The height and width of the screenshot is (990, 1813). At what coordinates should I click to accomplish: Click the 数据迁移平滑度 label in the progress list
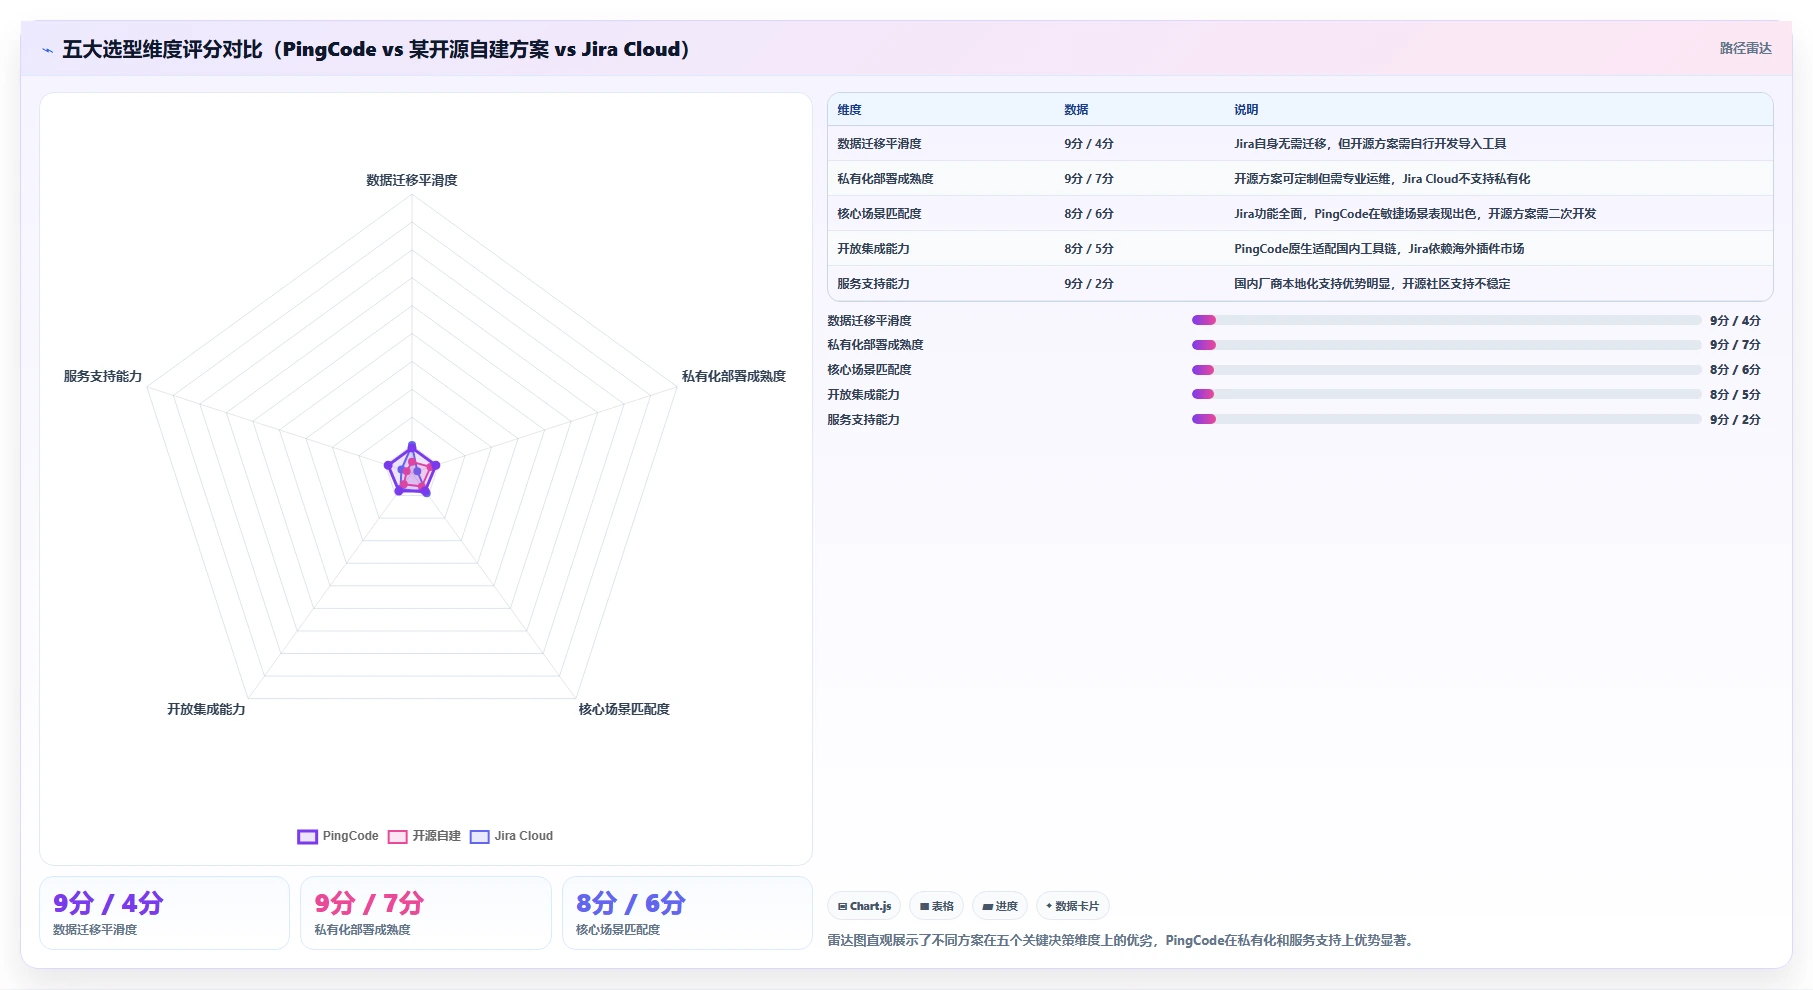[869, 320]
